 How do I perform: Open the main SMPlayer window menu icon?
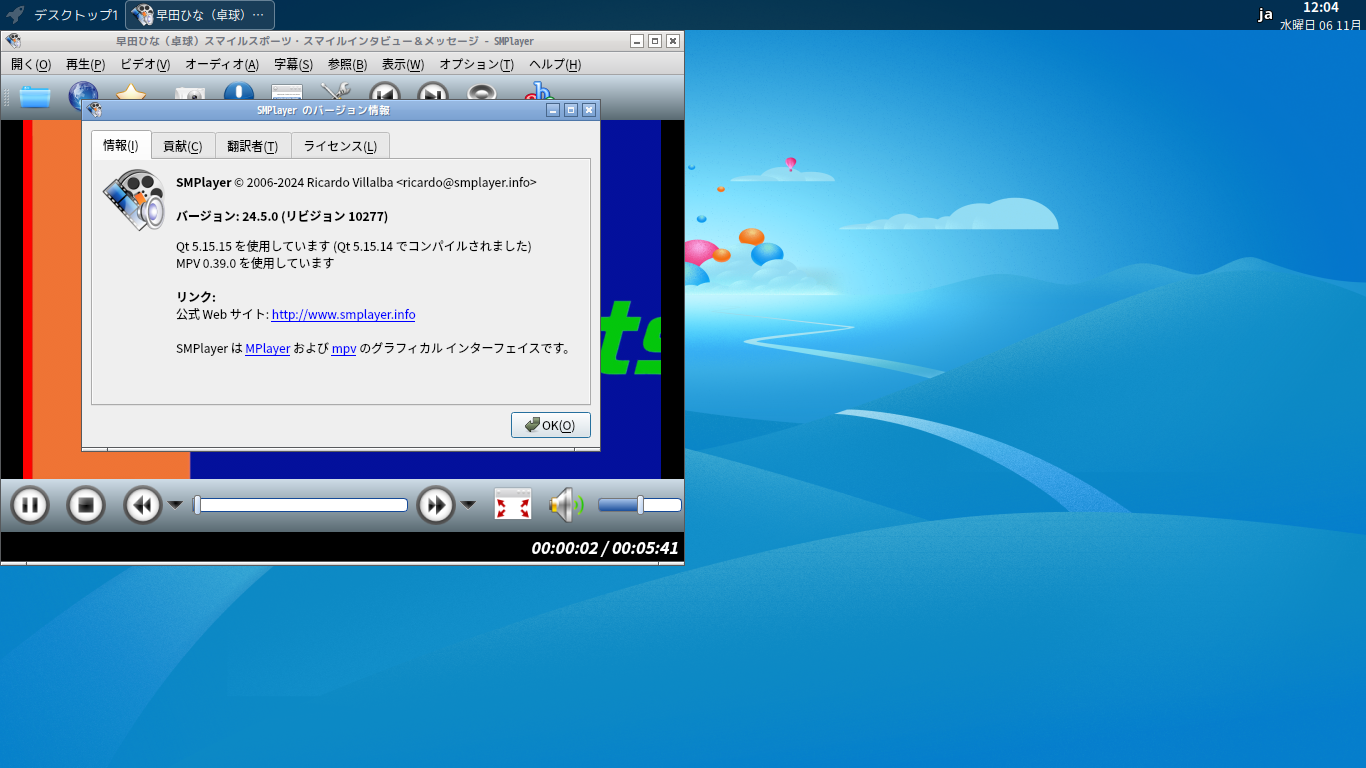(x=13, y=41)
